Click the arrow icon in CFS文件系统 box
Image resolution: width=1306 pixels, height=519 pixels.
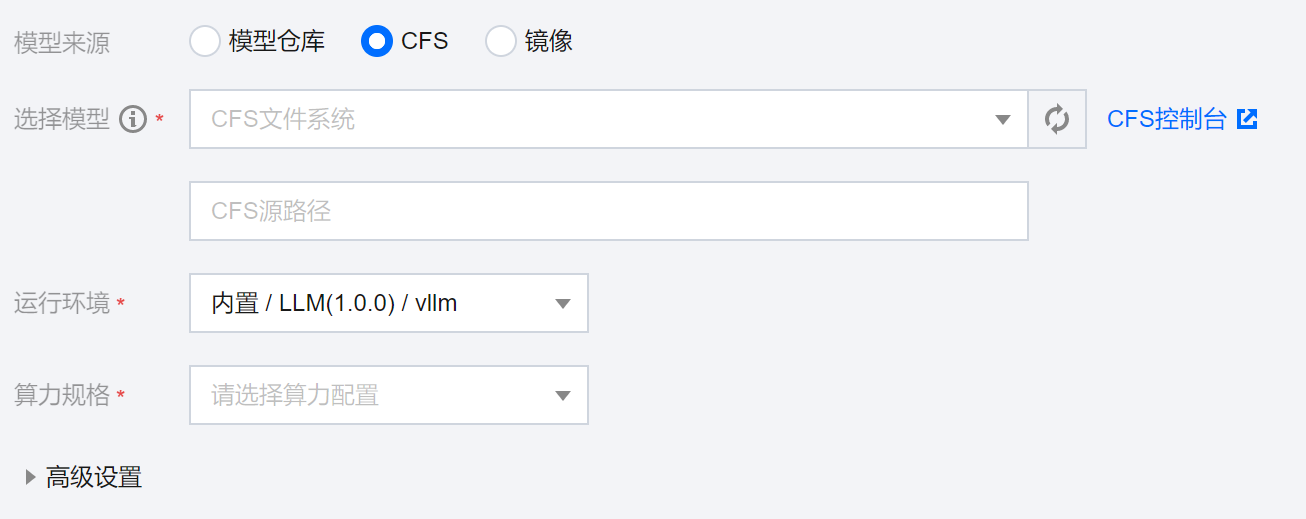click(1003, 120)
